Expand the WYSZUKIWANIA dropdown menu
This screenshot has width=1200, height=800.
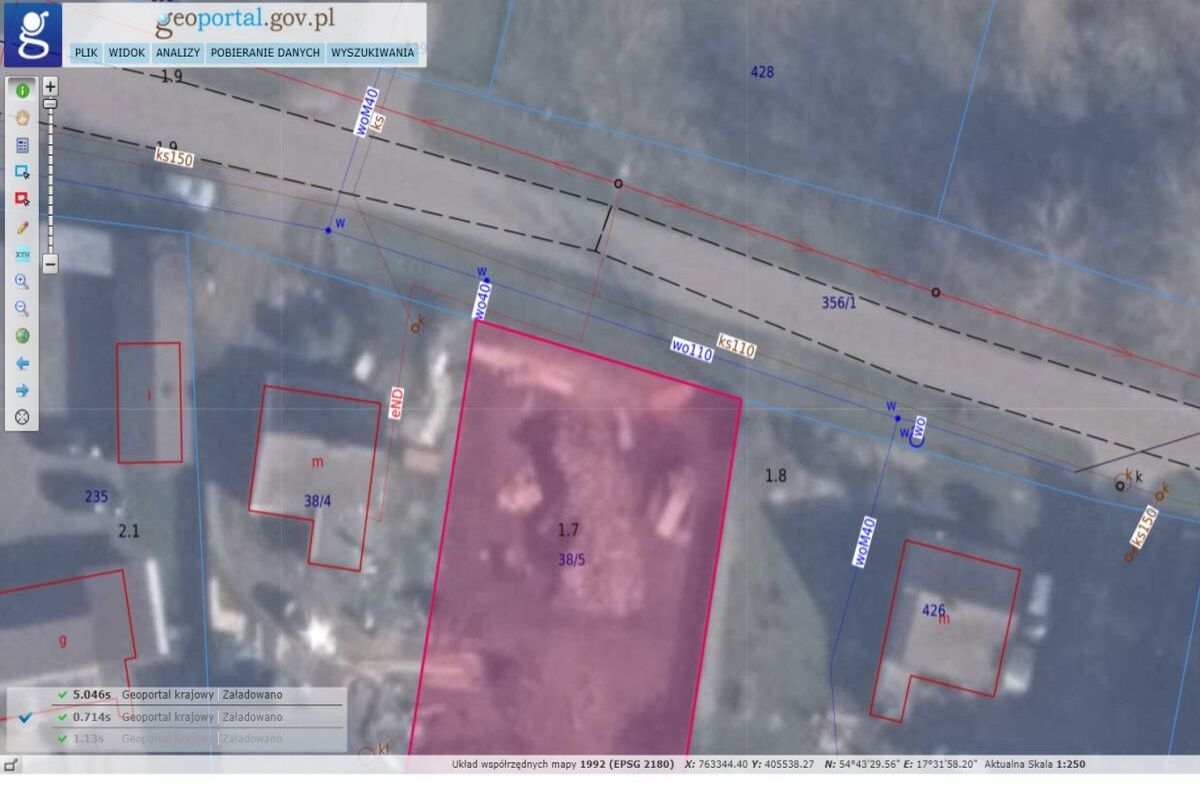372,53
